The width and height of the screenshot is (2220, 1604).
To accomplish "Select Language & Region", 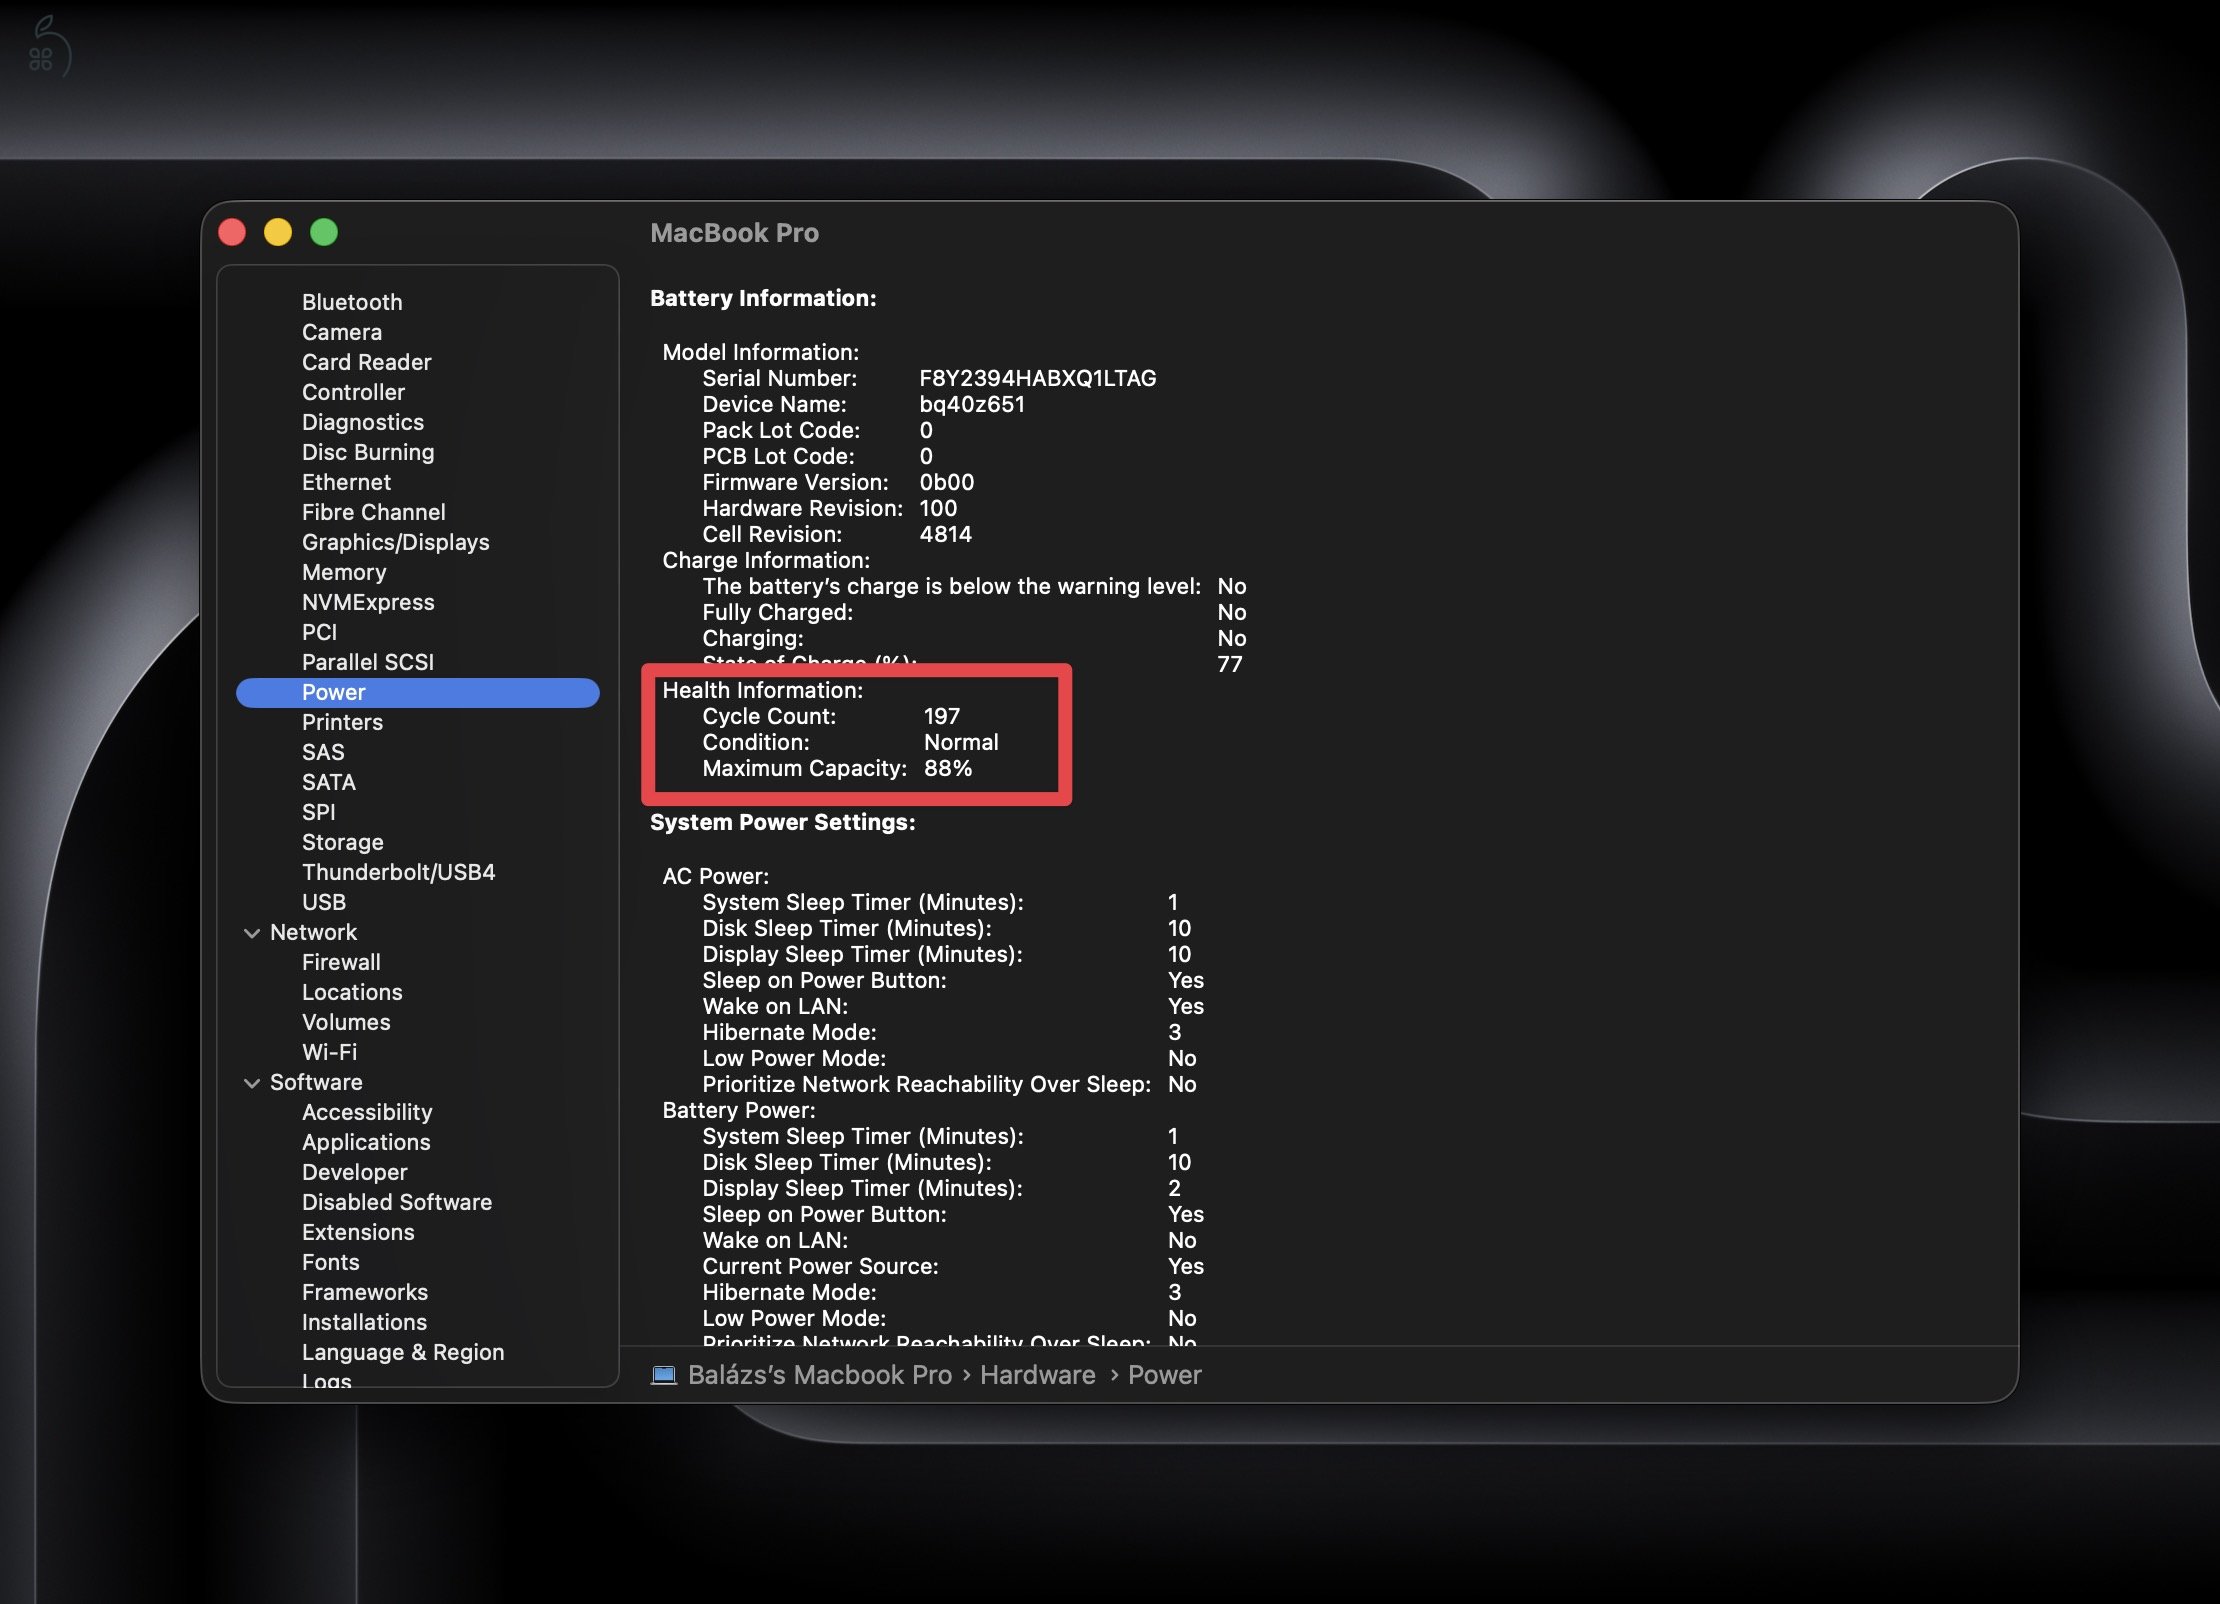I will tap(402, 1352).
